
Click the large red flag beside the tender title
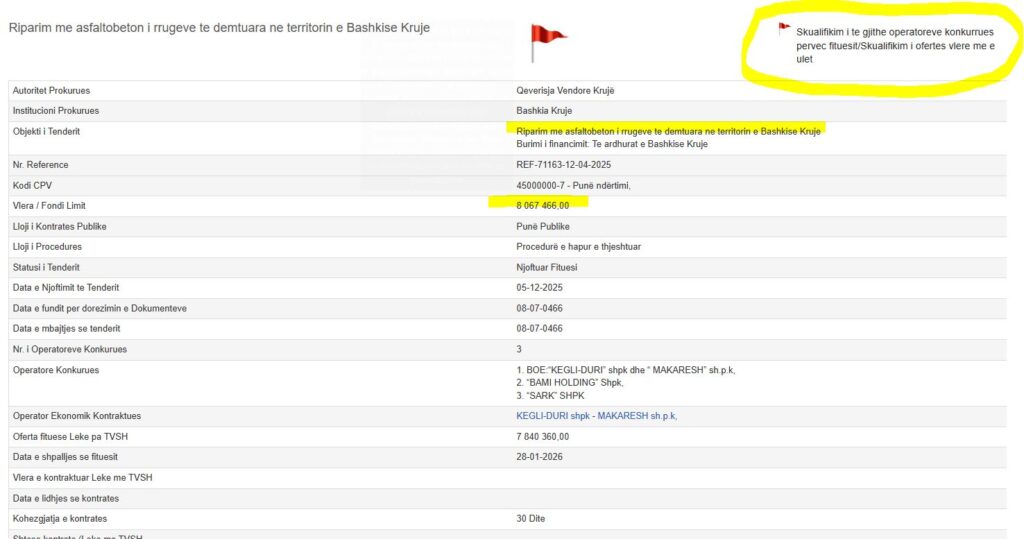547,40
